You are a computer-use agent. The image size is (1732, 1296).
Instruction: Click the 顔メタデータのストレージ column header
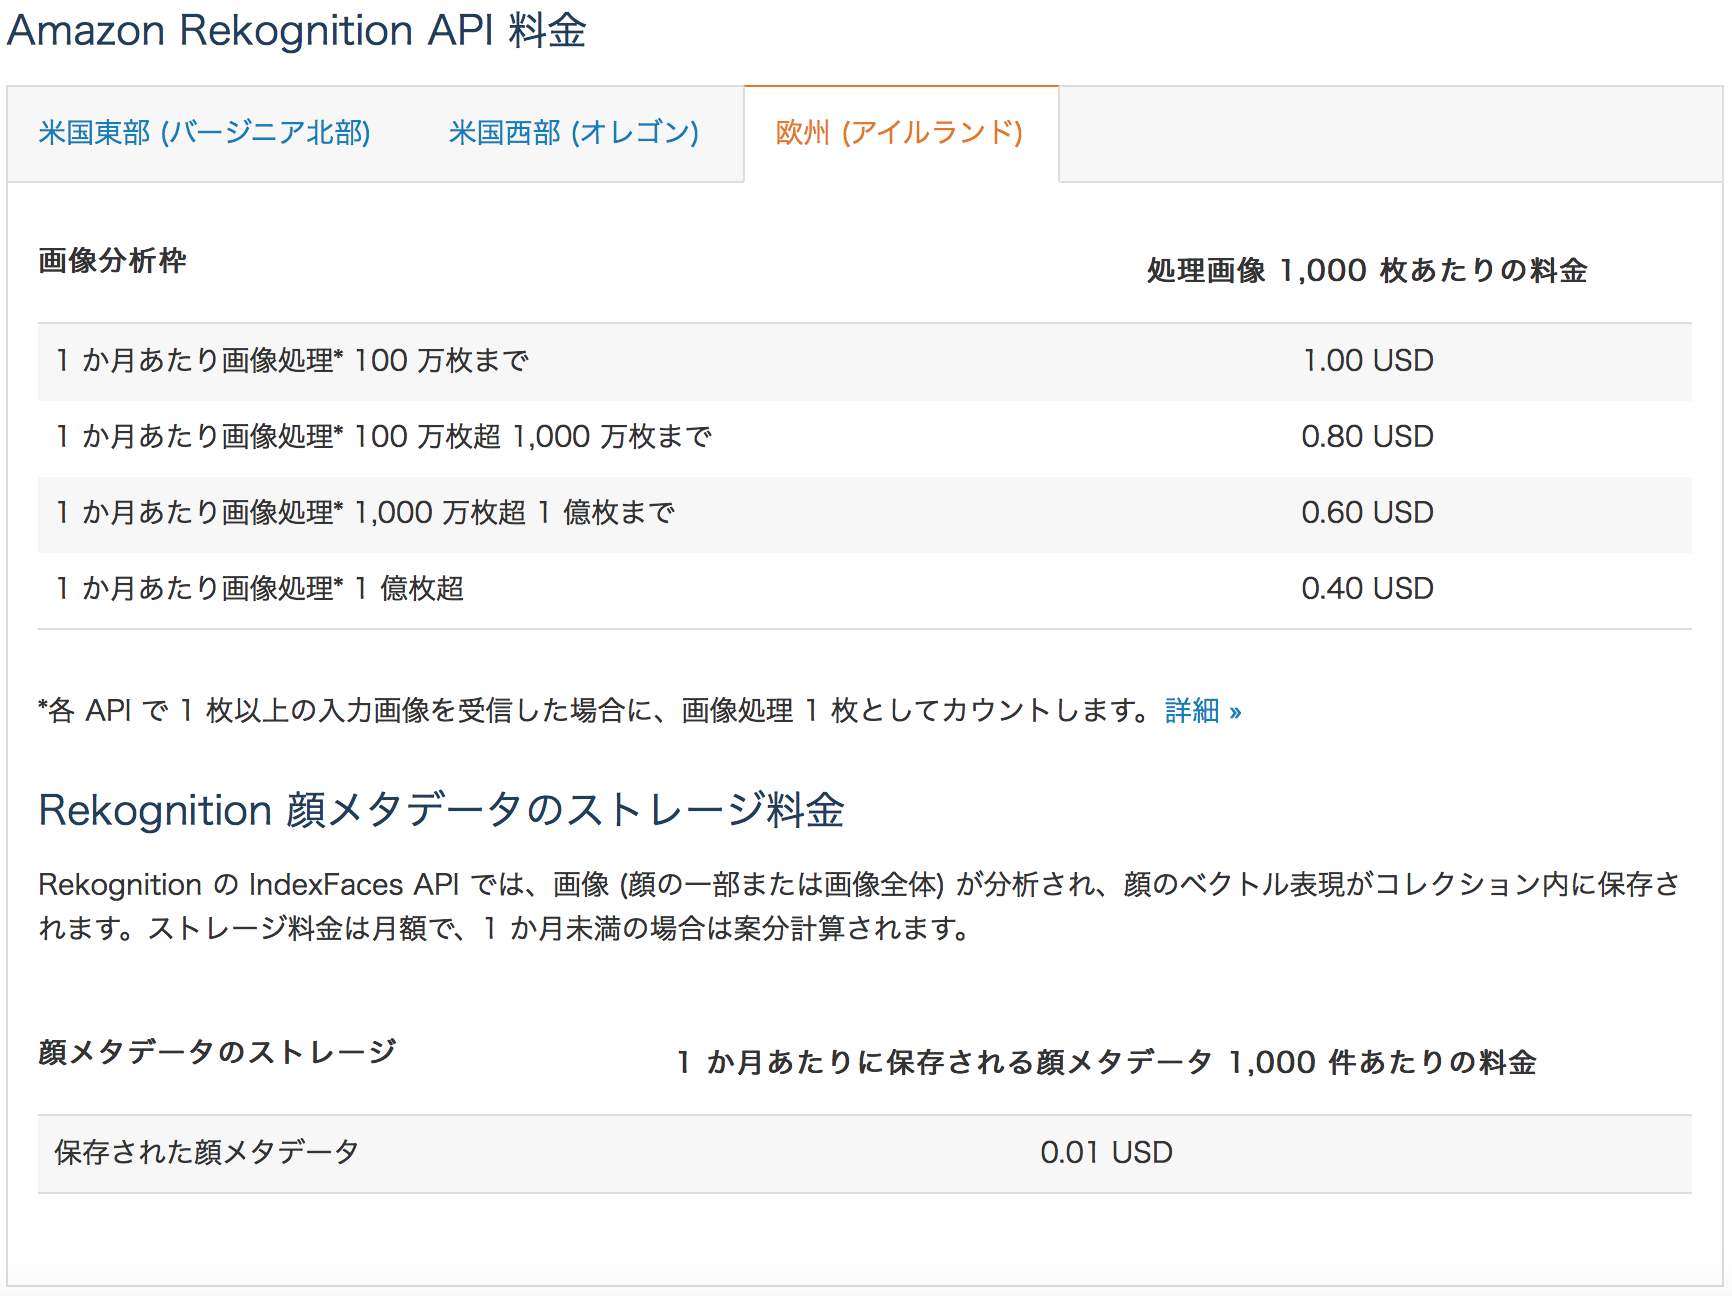pos(217,1052)
